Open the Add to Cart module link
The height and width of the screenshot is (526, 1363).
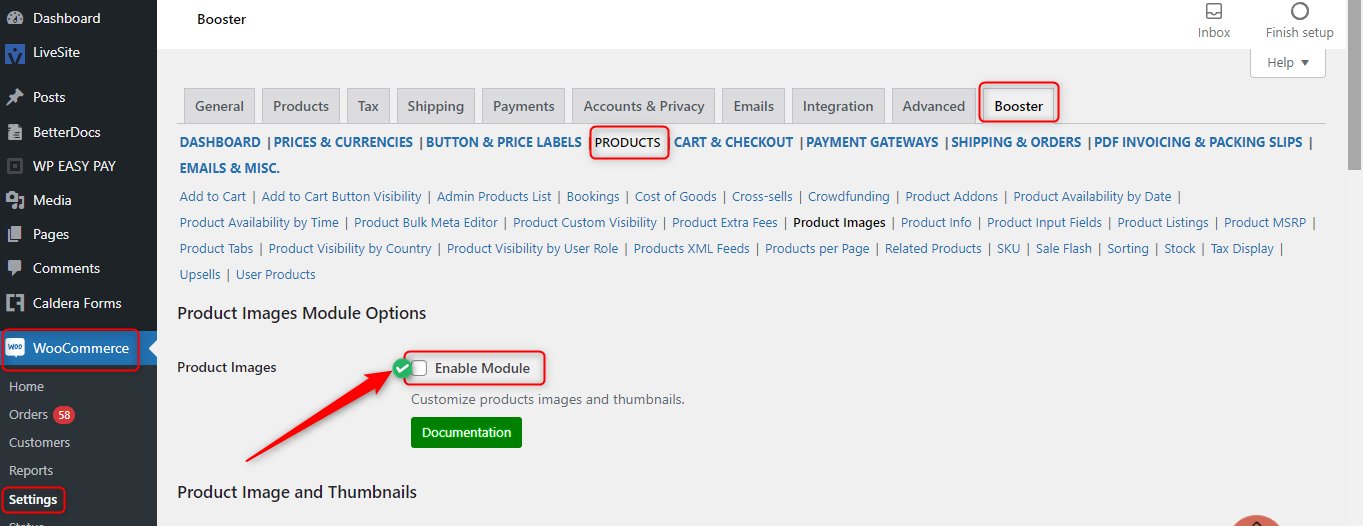pyautogui.click(x=213, y=196)
